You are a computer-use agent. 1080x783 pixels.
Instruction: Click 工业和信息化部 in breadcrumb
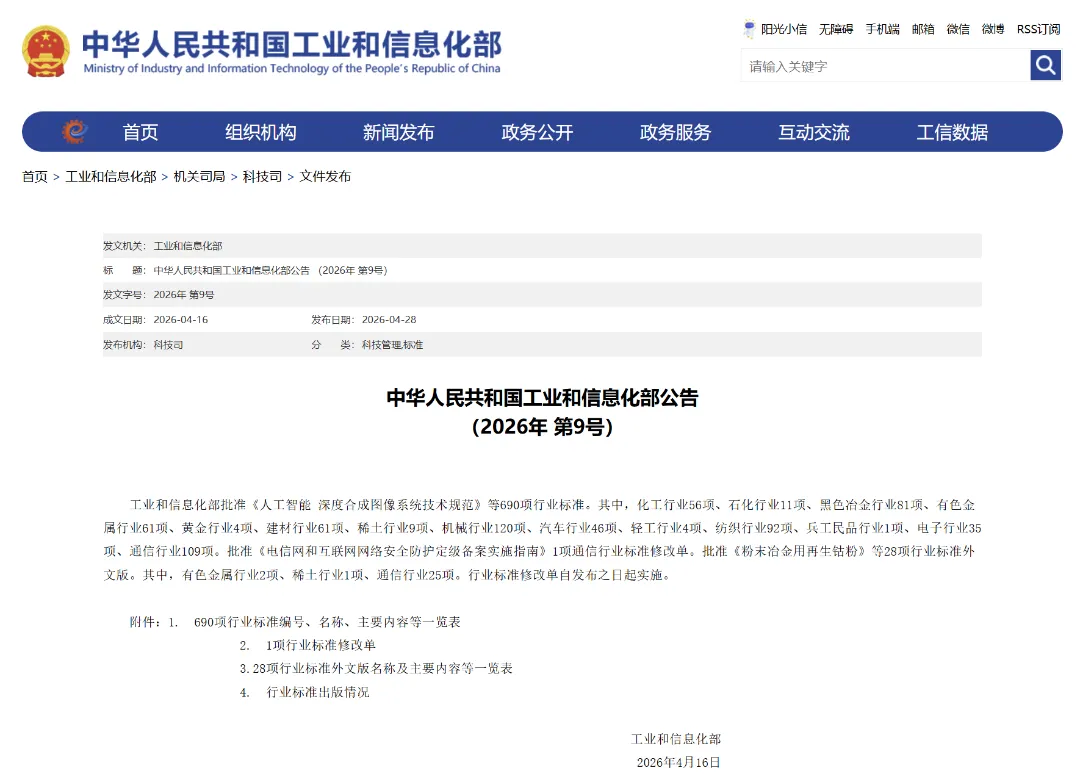[x=111, y=177]
